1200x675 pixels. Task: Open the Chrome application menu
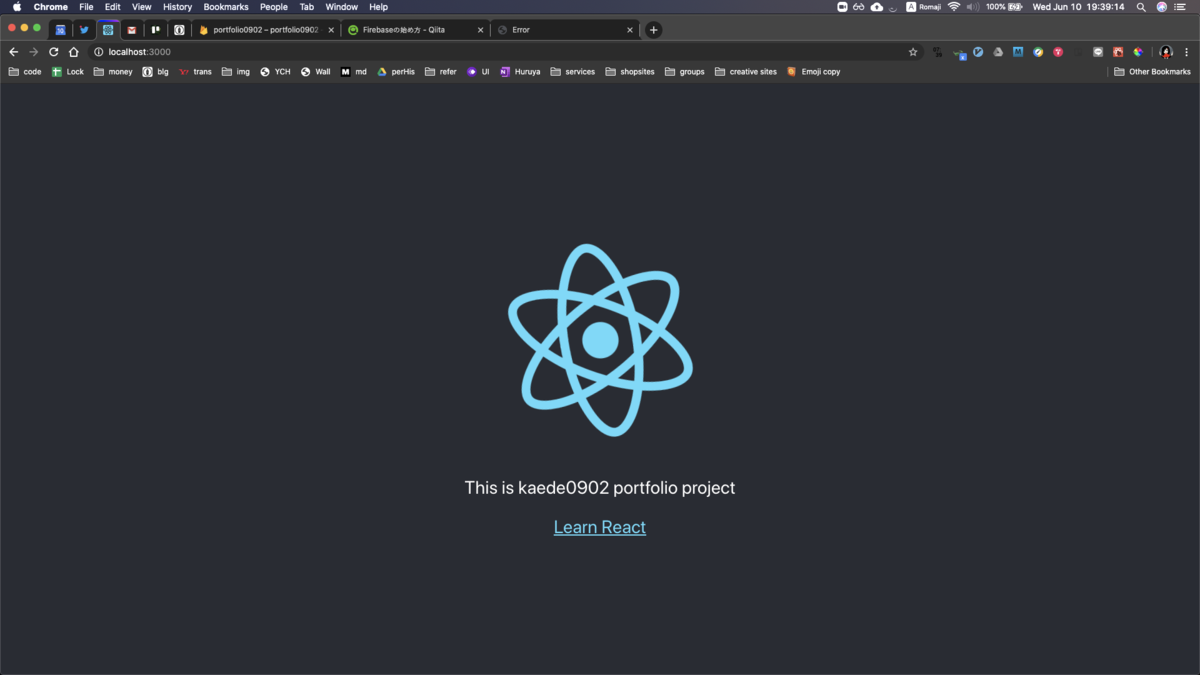coord(51,7)
